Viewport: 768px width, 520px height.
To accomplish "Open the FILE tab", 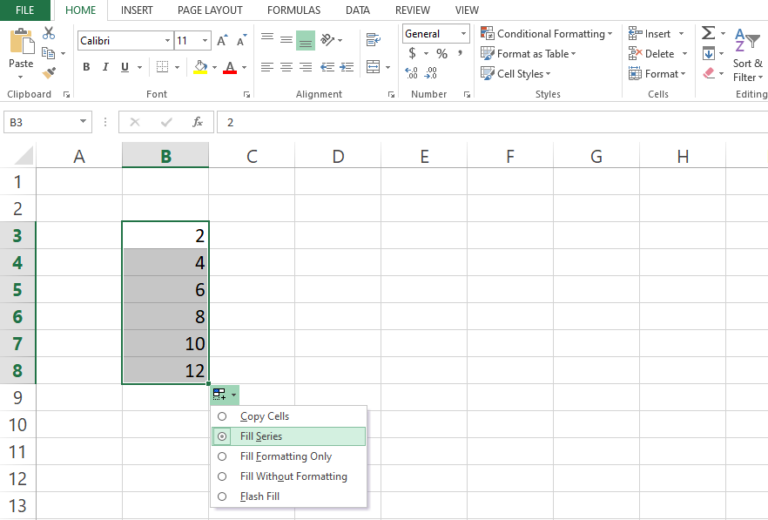I will tap(24, 10).
